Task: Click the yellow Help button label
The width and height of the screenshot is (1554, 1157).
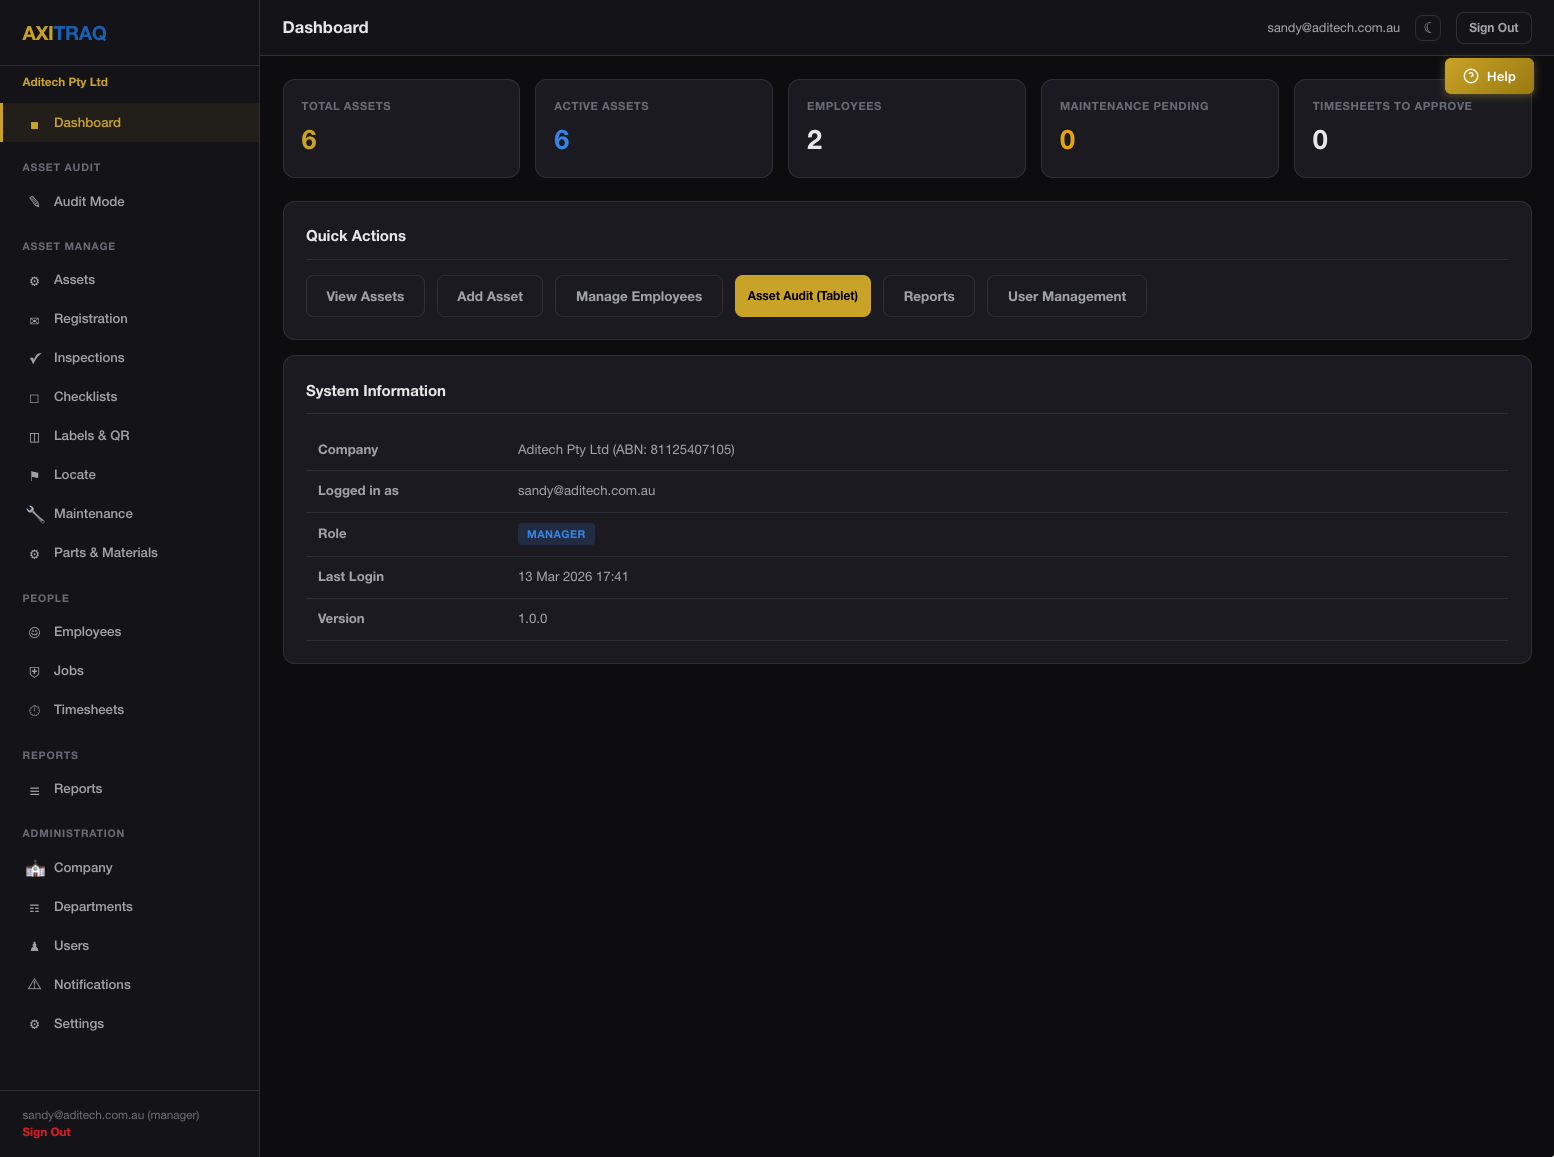Action: click(x=1501, y=77)
